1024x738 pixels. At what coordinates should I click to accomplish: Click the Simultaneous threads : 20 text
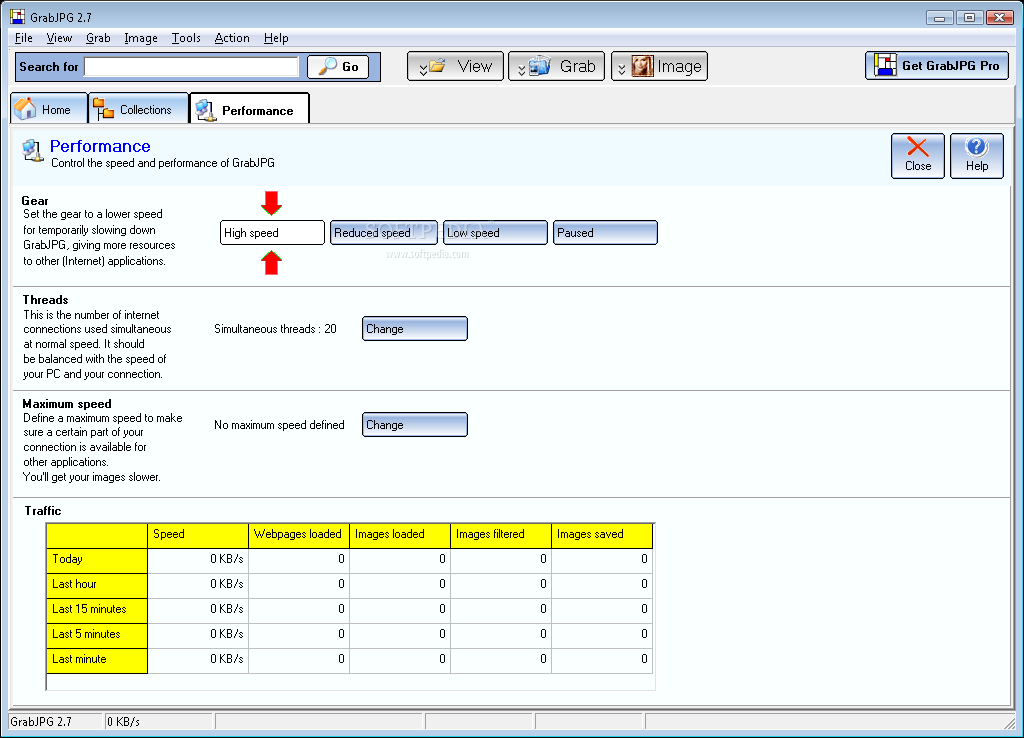[275, 329]
